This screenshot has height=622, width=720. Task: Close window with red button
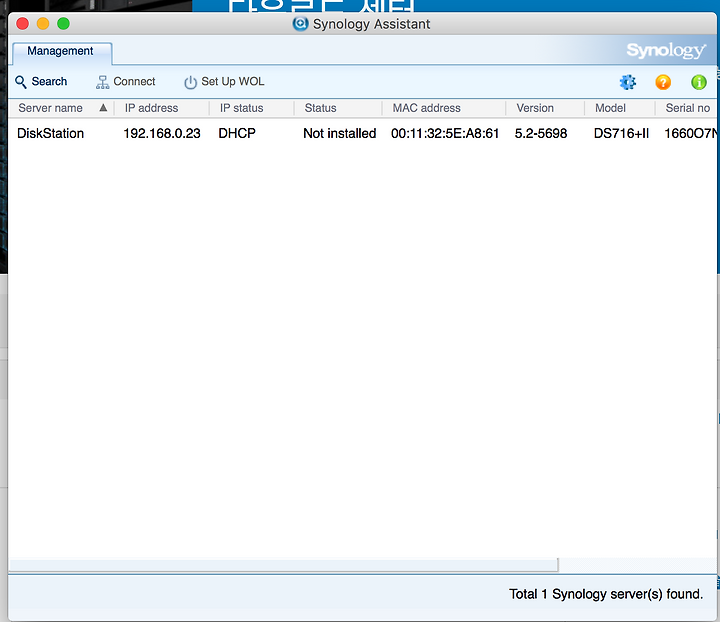[22, 23]
